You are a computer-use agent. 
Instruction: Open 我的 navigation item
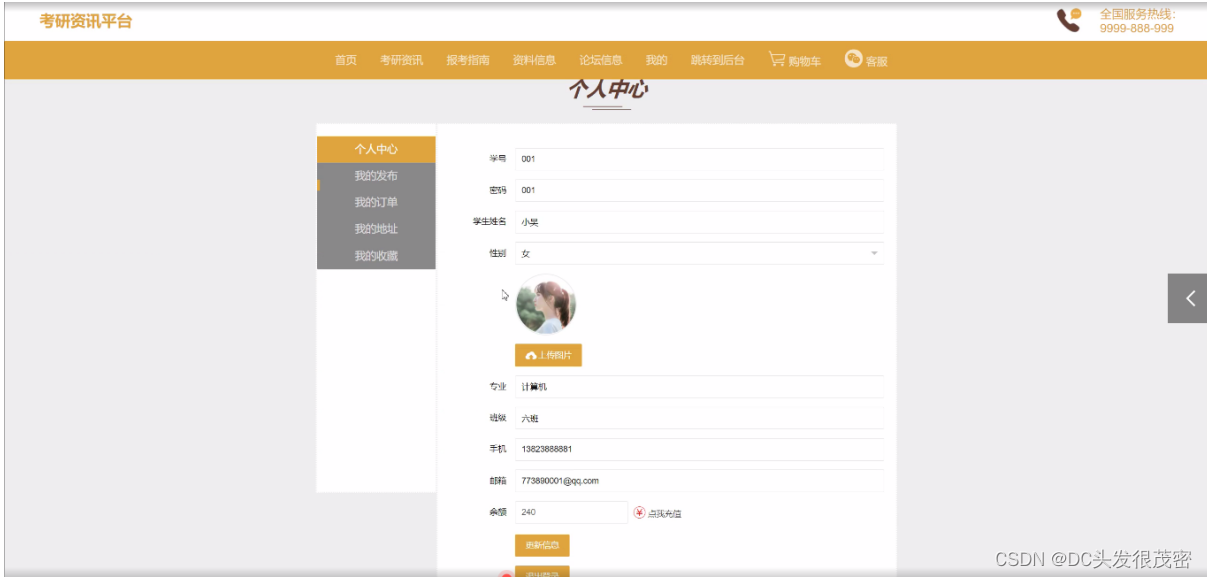[656, 60]
